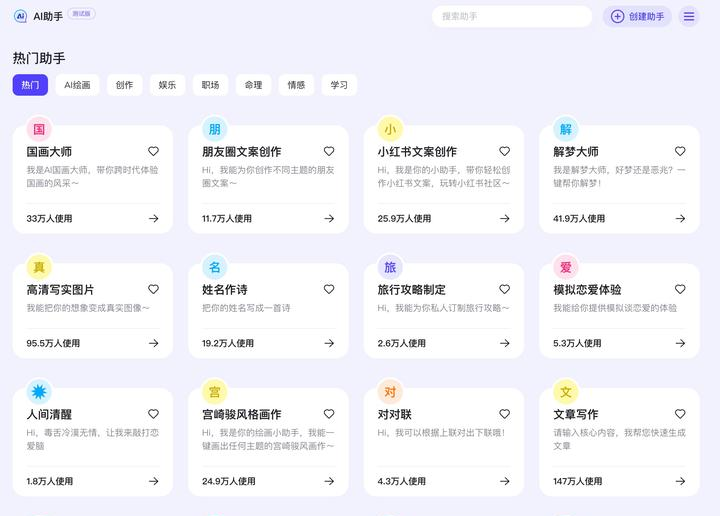Image resolution: width=720 pixels, height=516 pixels.
Task: Open the 学习 category tab
Action: 339,85
